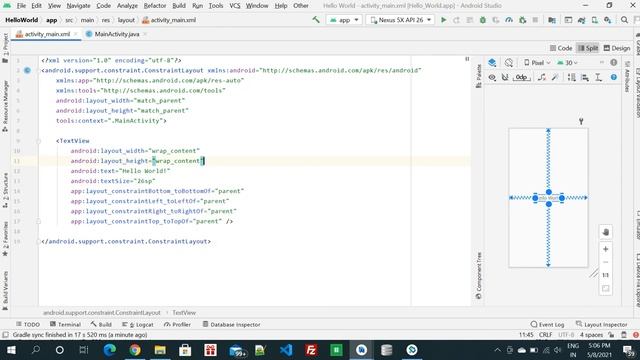Open the SDK Manager icon

[608, 20]
